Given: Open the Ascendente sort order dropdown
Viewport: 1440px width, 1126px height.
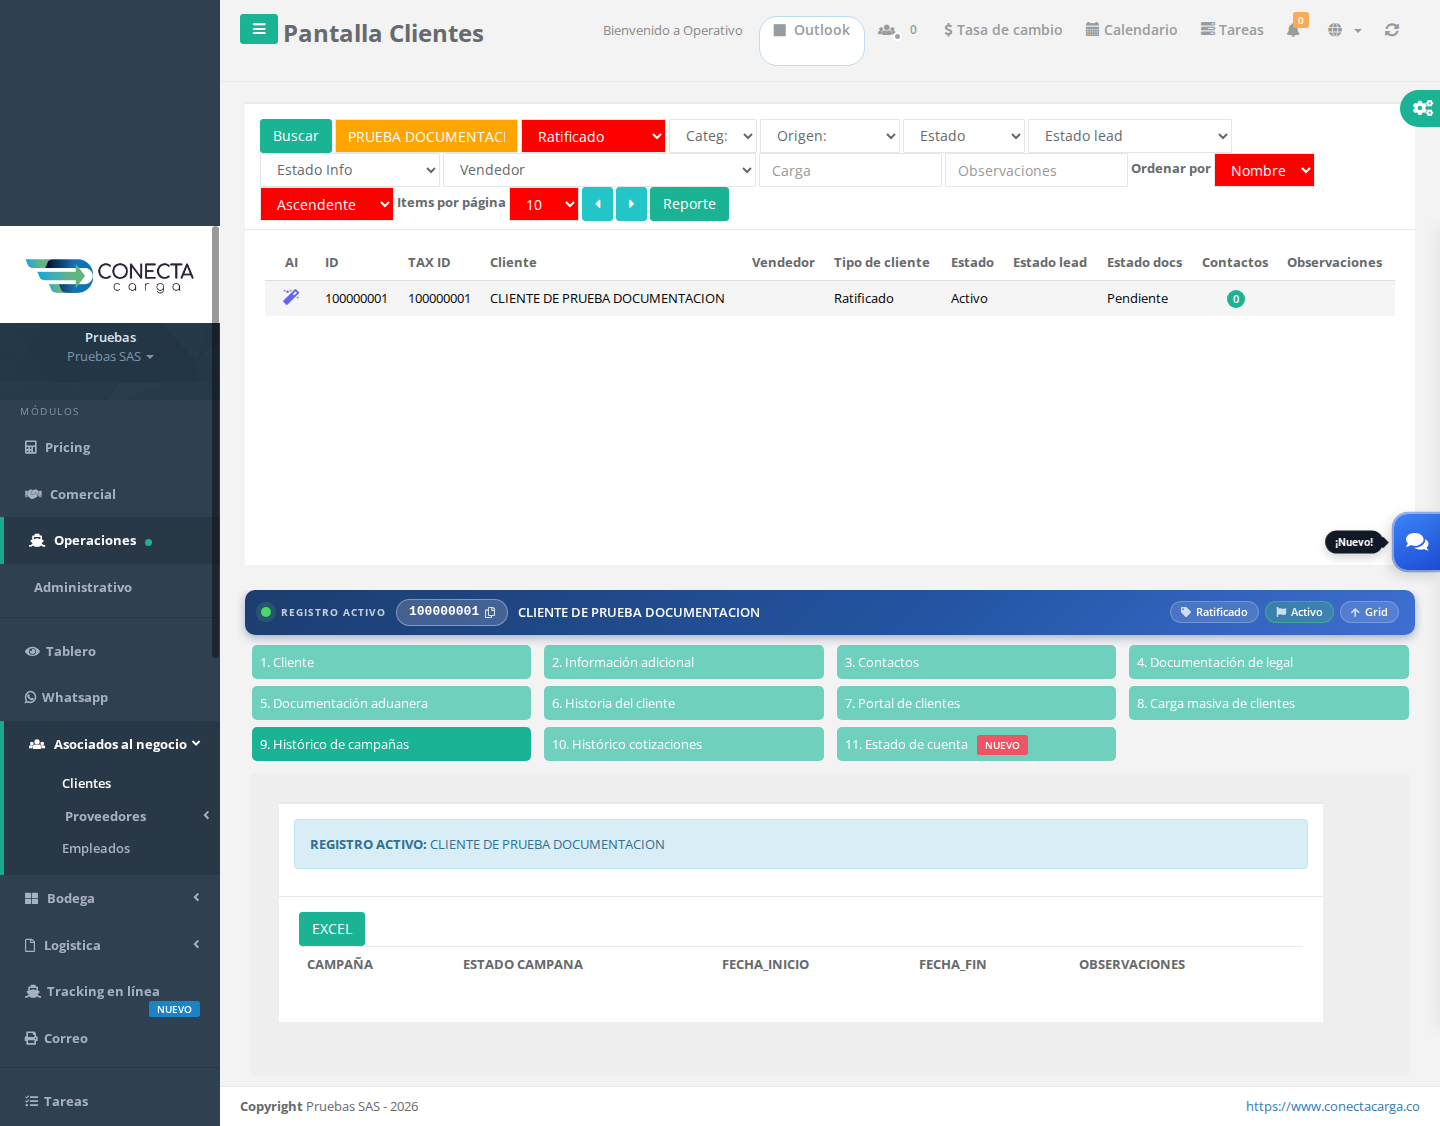Looking at the screenshot, I should point(326,204).
